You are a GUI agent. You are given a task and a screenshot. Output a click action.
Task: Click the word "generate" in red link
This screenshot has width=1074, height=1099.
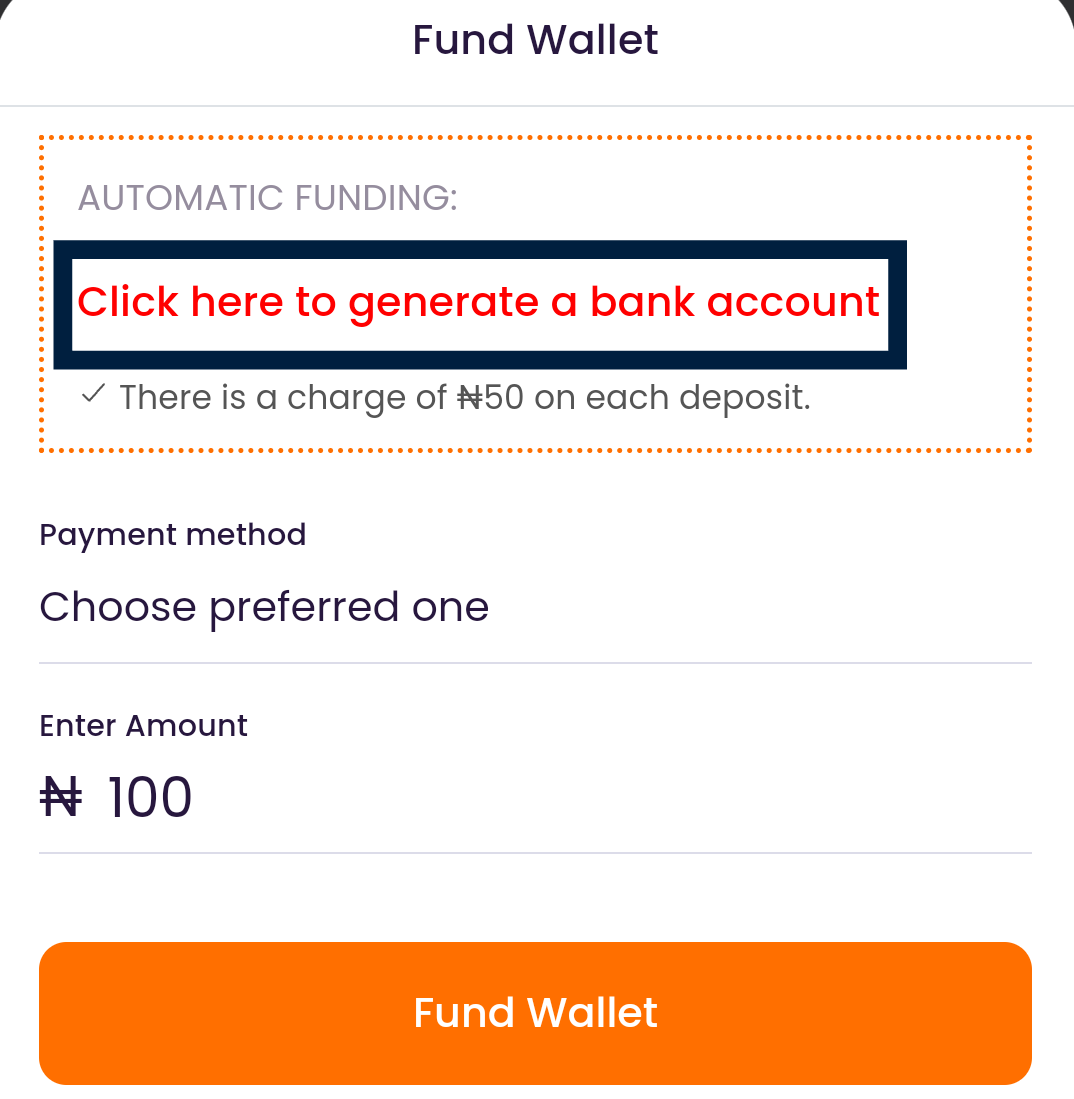pyautogui.click(x=445, y=303)
